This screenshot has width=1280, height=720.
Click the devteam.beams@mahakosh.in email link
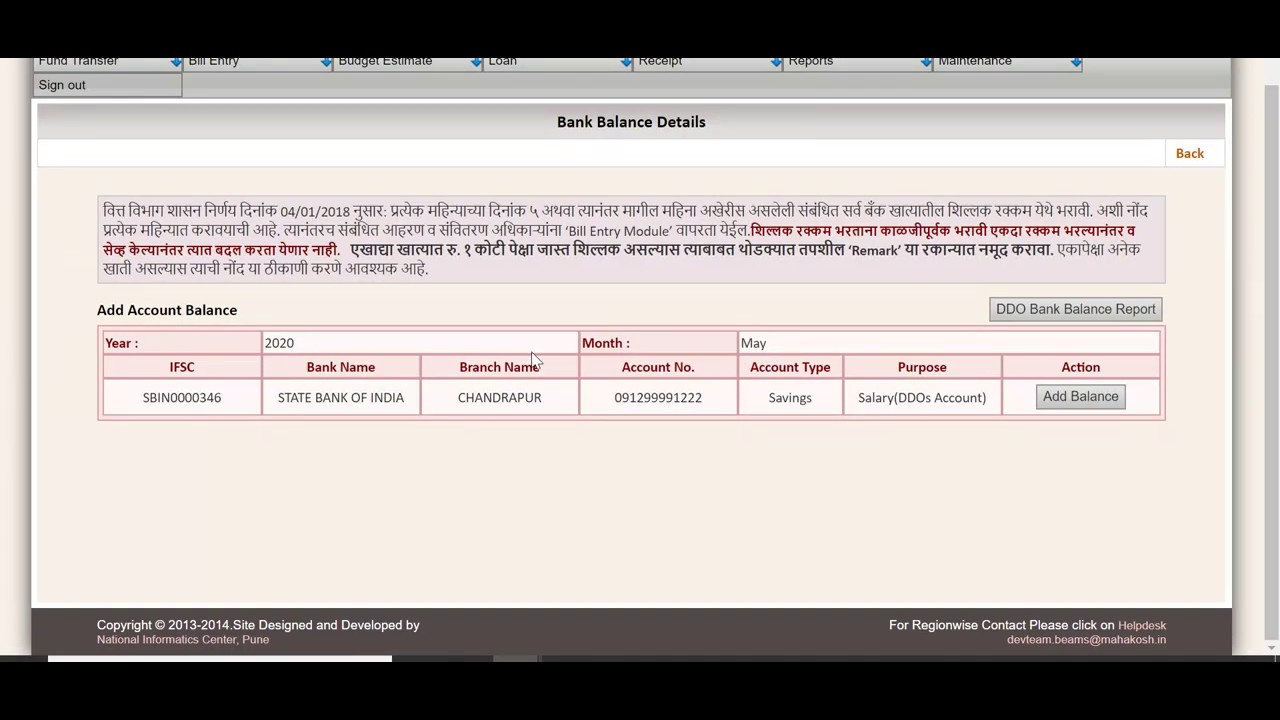(x=1086, y=640)
